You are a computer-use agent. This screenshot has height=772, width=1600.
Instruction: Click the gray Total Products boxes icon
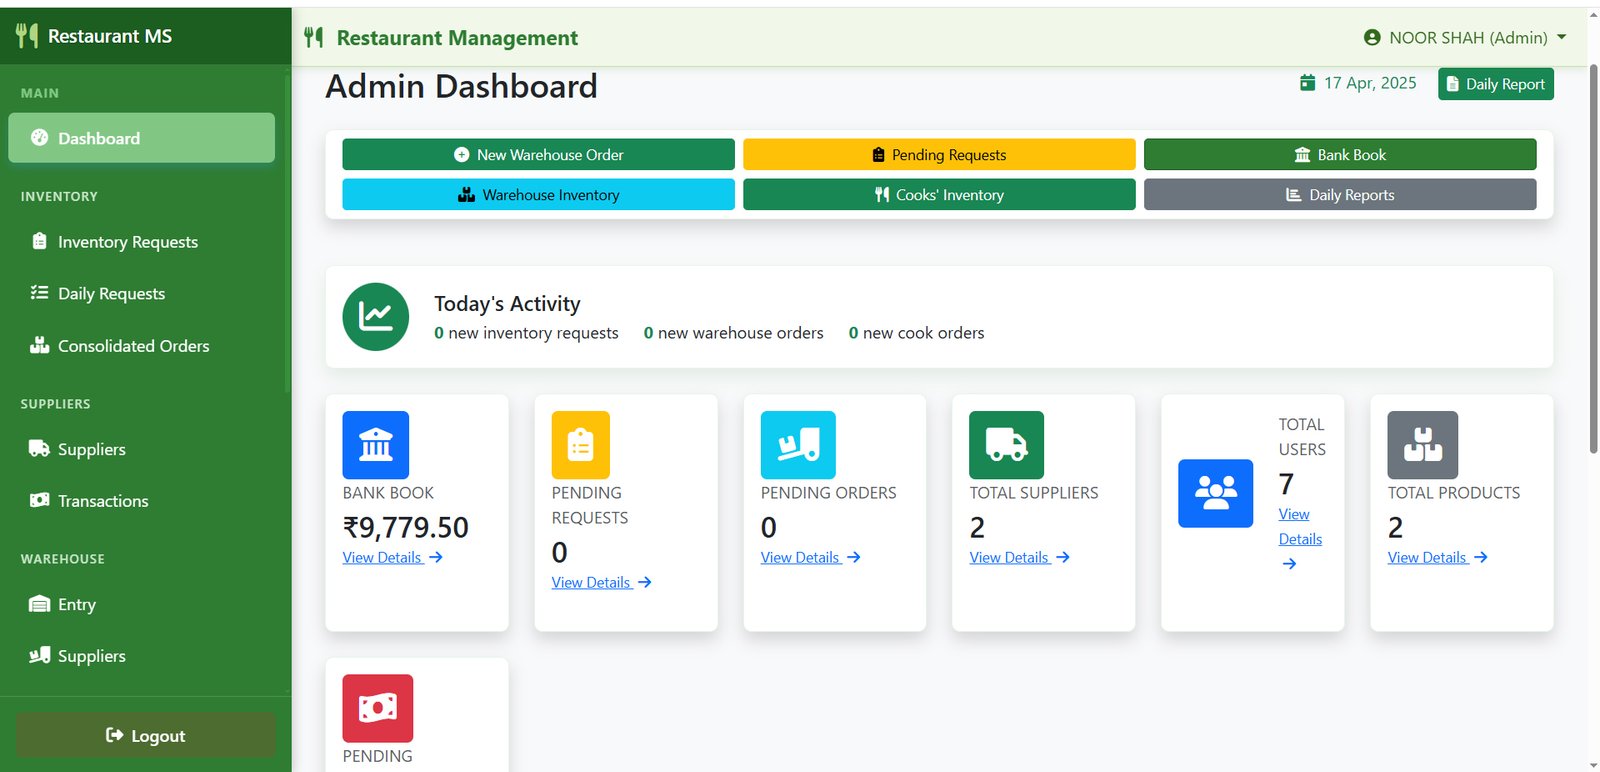(1423, 445)
